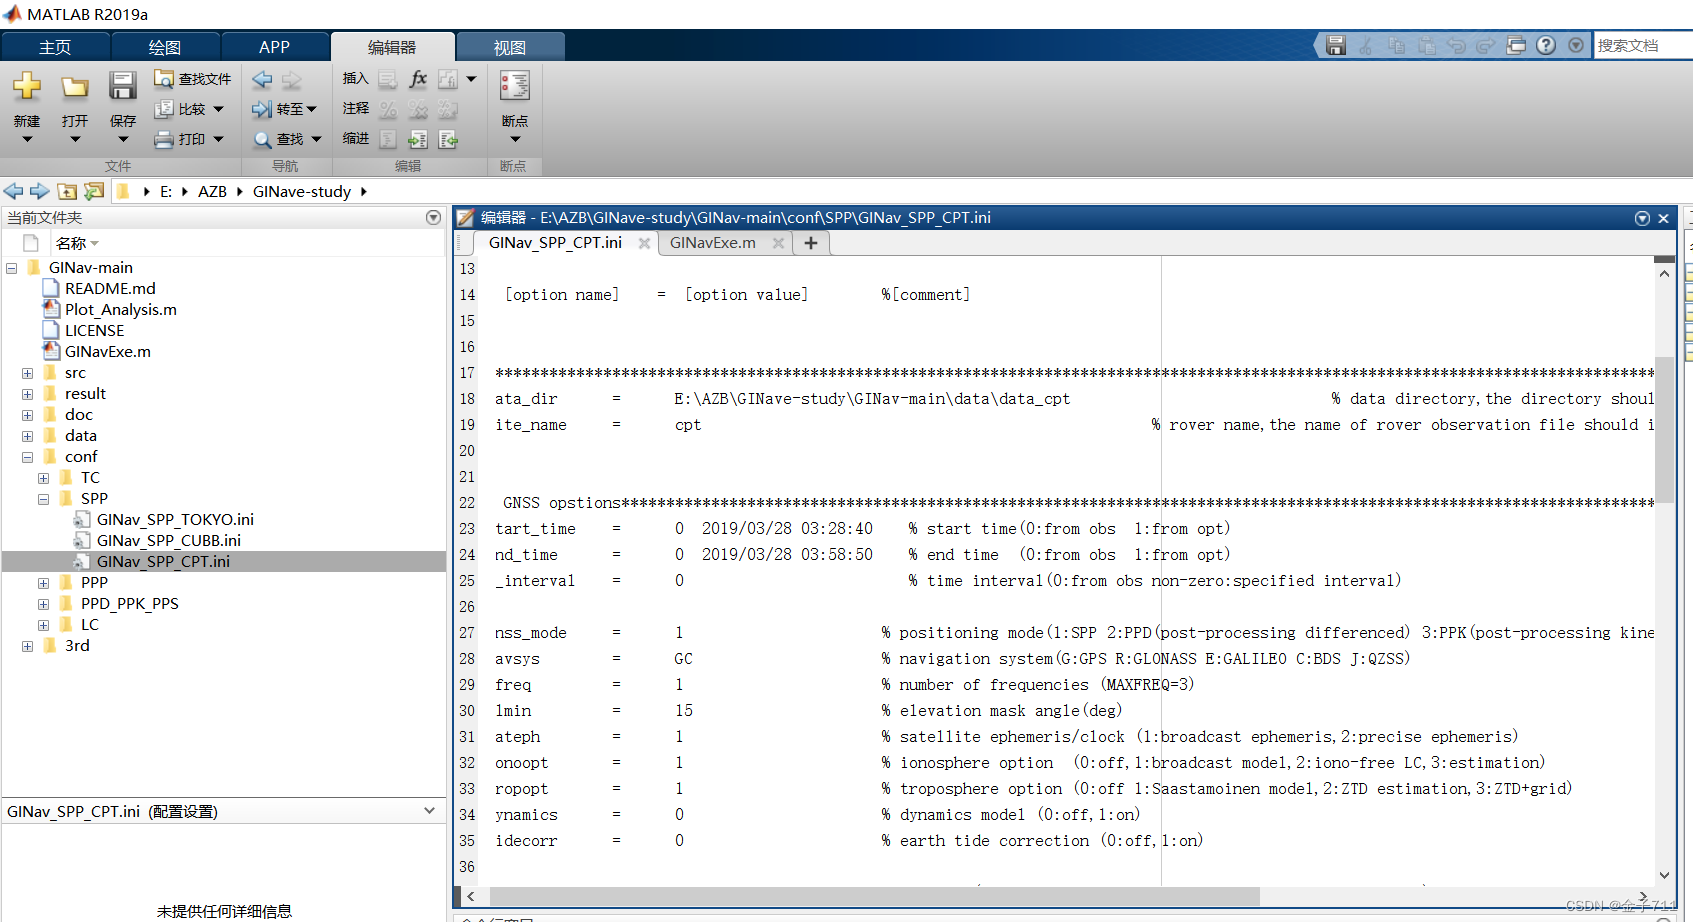Click the increase indent icon
This screenshot has height=922, width=1693.
pos(418,140)
